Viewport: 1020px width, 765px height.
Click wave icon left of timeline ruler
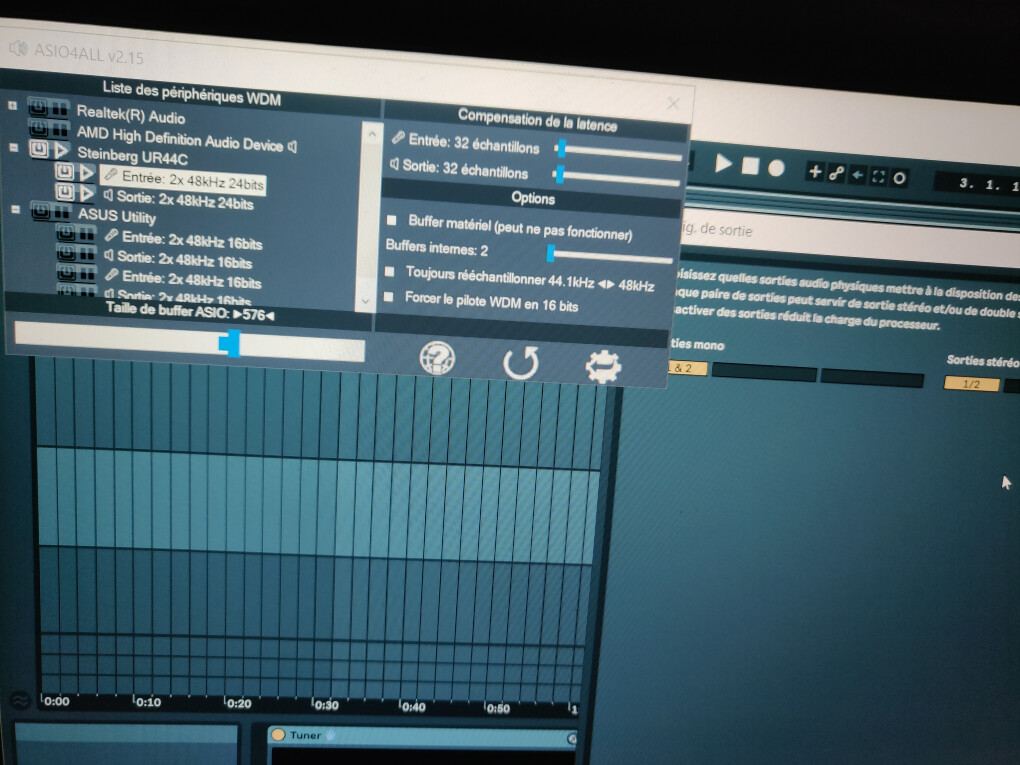(20, 701)
